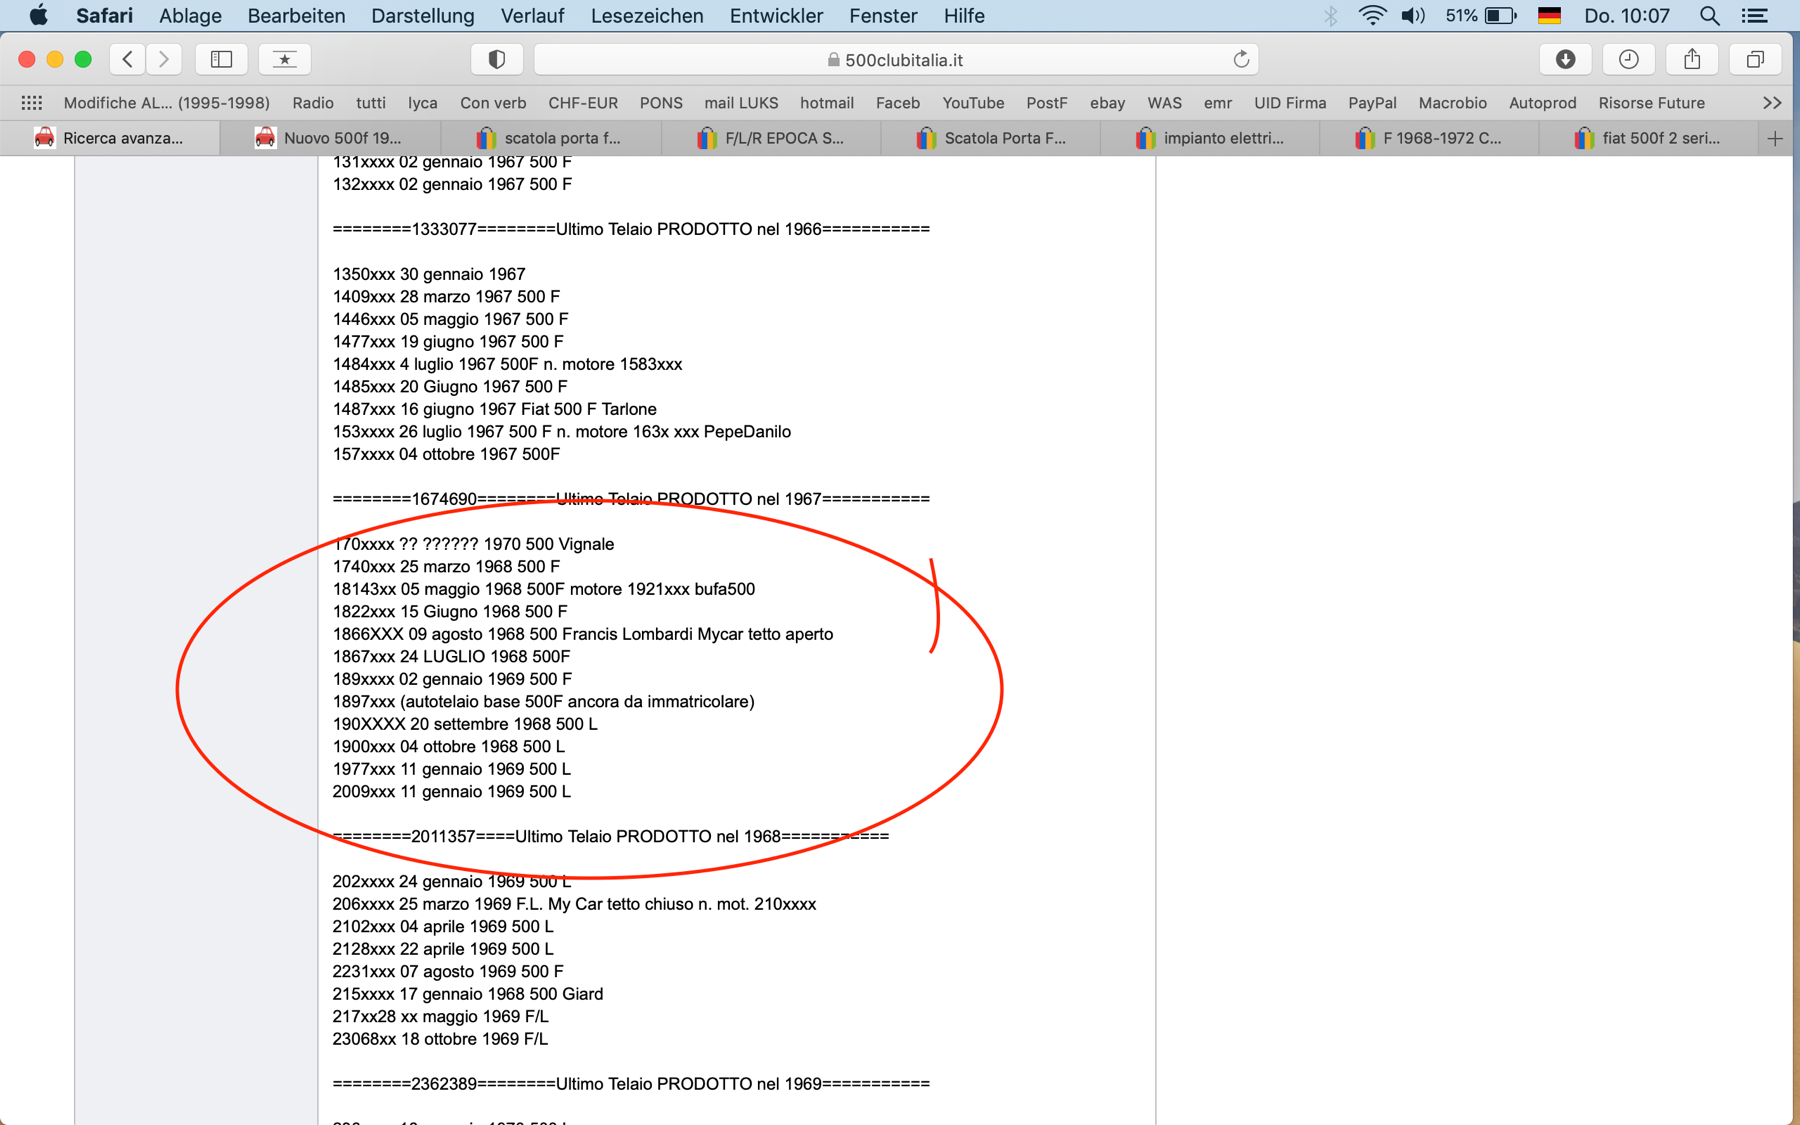This screenshot has height=1125, width=1800.
Task: Click the line '1487xxx 16 giugno 1967 Fiat 500 F Tarlone'
Action: pyautogui.click(x=494, y=409)
